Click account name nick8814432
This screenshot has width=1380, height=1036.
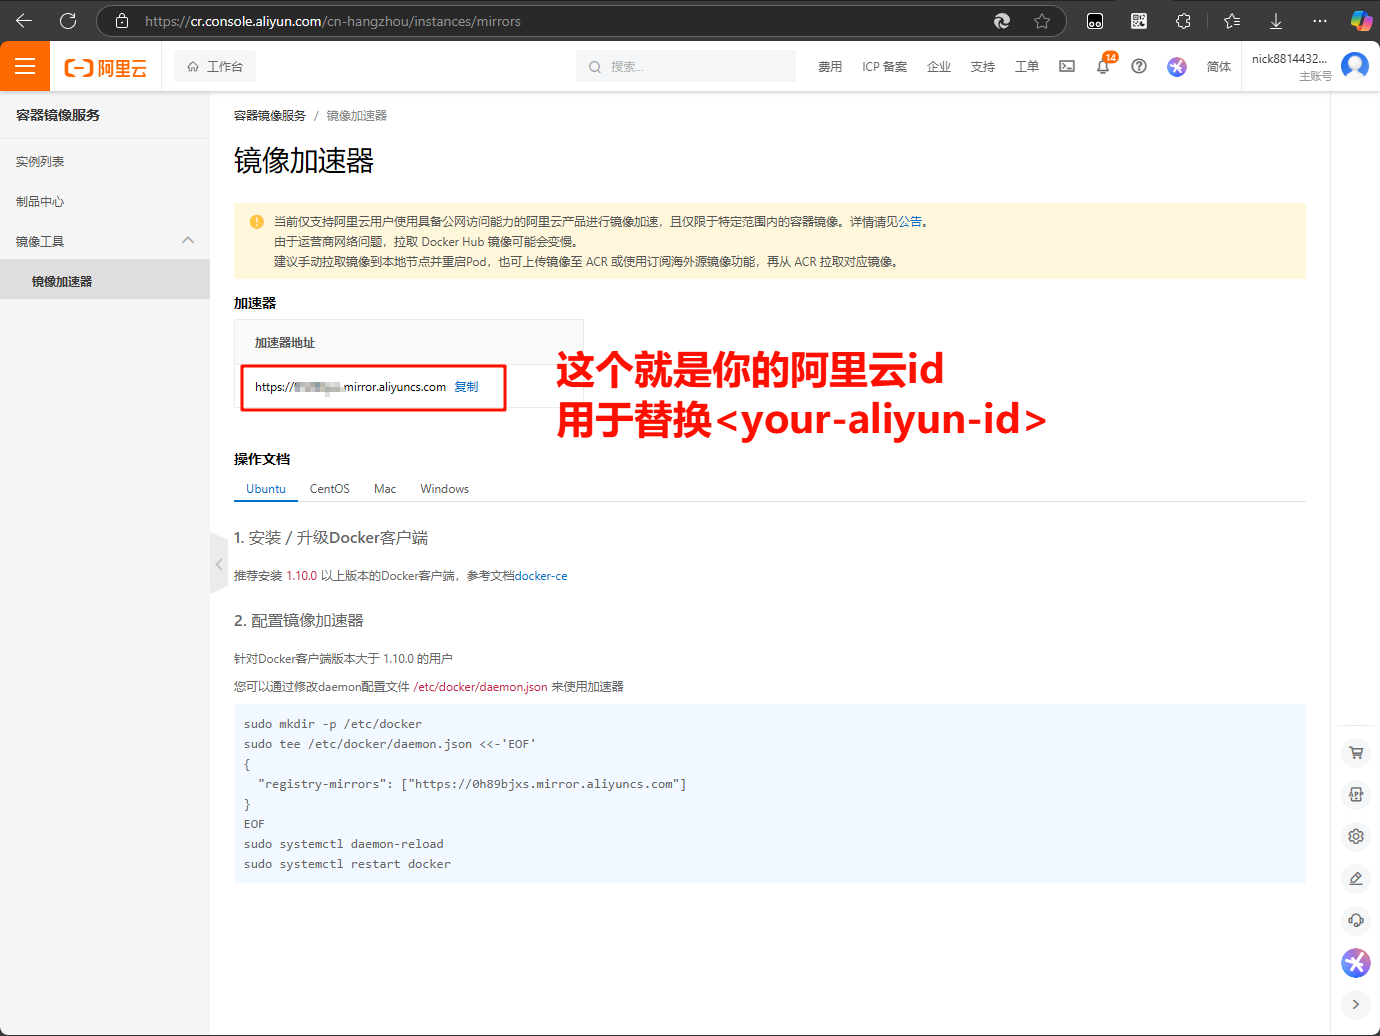coord(1289,59)
